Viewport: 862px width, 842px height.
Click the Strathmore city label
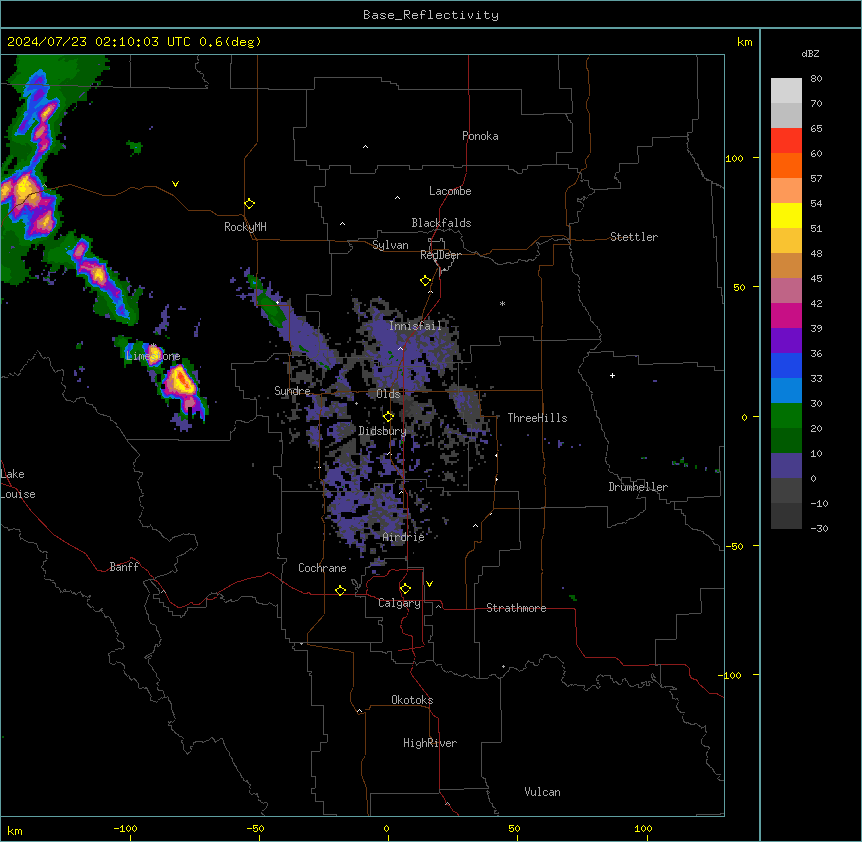(x=516, y=608)
